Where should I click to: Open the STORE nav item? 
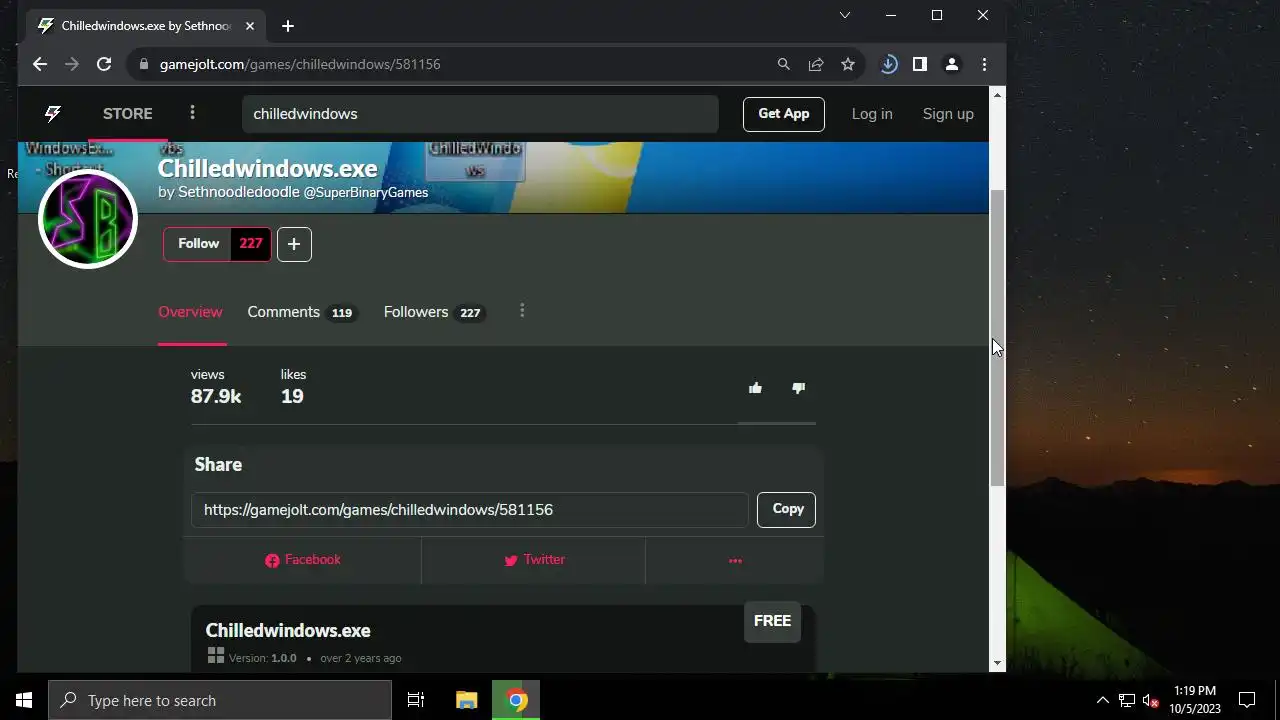128,114
